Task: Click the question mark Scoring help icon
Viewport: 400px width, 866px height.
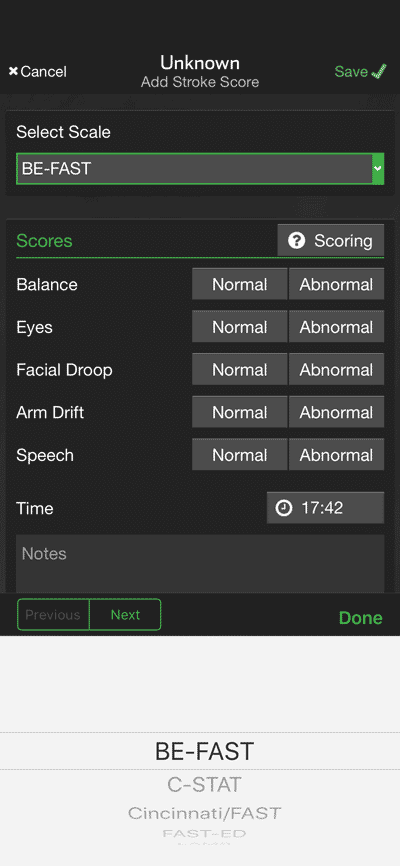Action: point(297,241)
